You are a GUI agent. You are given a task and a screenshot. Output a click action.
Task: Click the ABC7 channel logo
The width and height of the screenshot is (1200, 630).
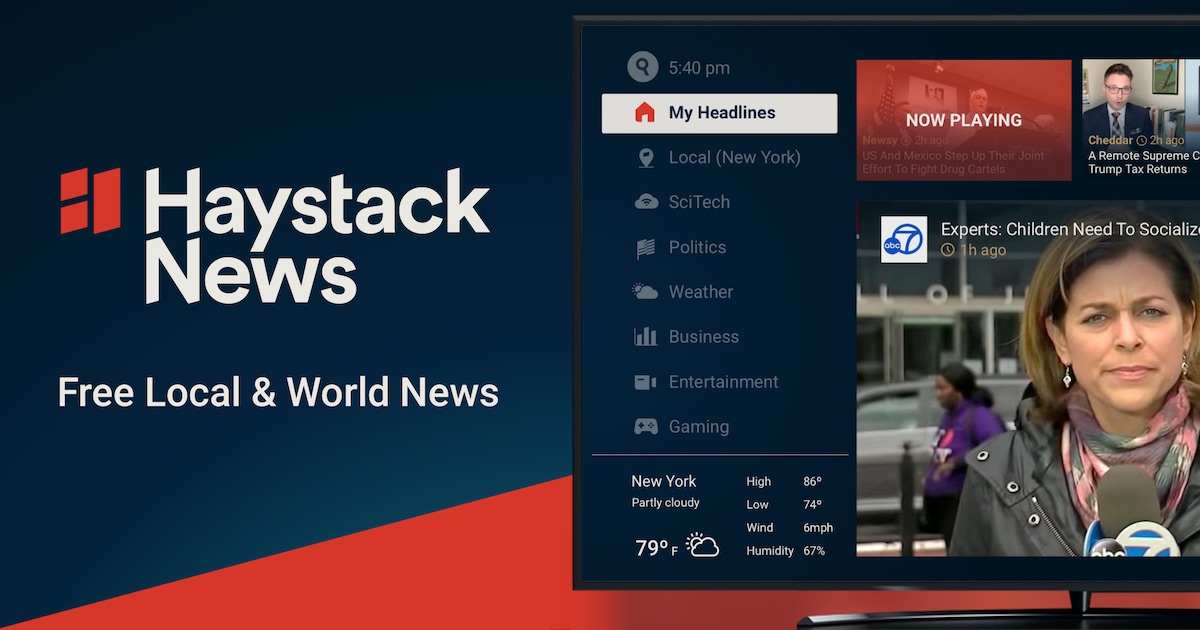coord(903,240)
